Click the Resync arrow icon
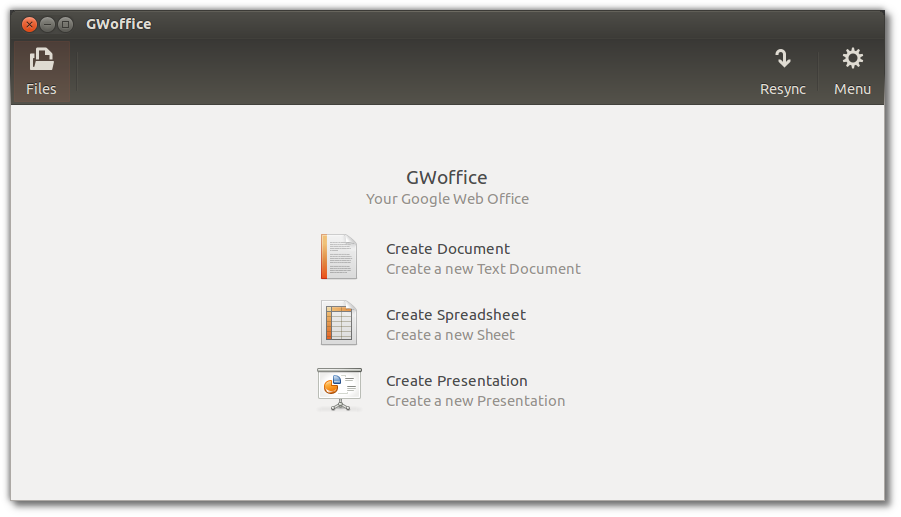 783,59
